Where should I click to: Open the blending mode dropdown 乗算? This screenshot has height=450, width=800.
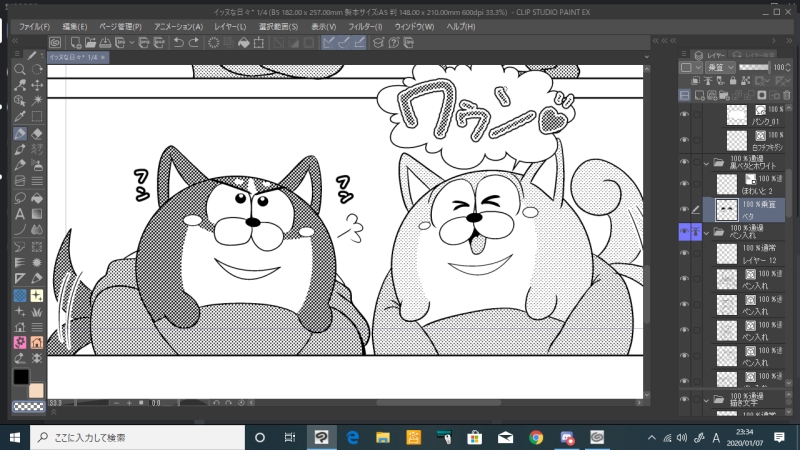(720, 67)
